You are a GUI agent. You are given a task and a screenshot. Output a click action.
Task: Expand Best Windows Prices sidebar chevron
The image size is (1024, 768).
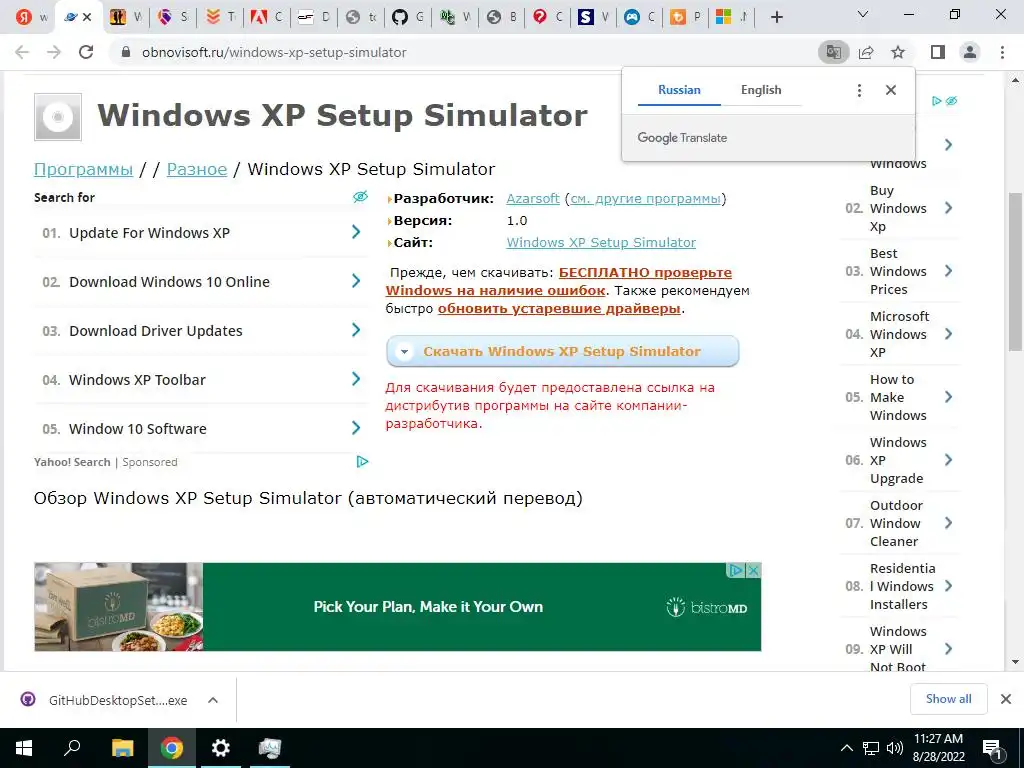(x=948, y=271)
